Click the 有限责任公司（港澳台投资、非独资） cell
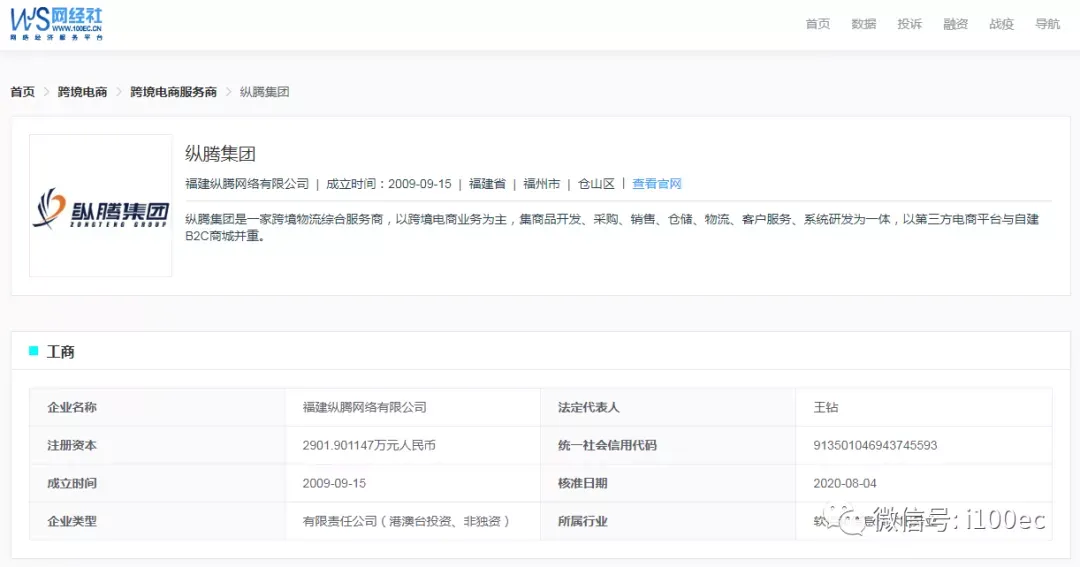The image size is (1080, 567). (413, 521)
